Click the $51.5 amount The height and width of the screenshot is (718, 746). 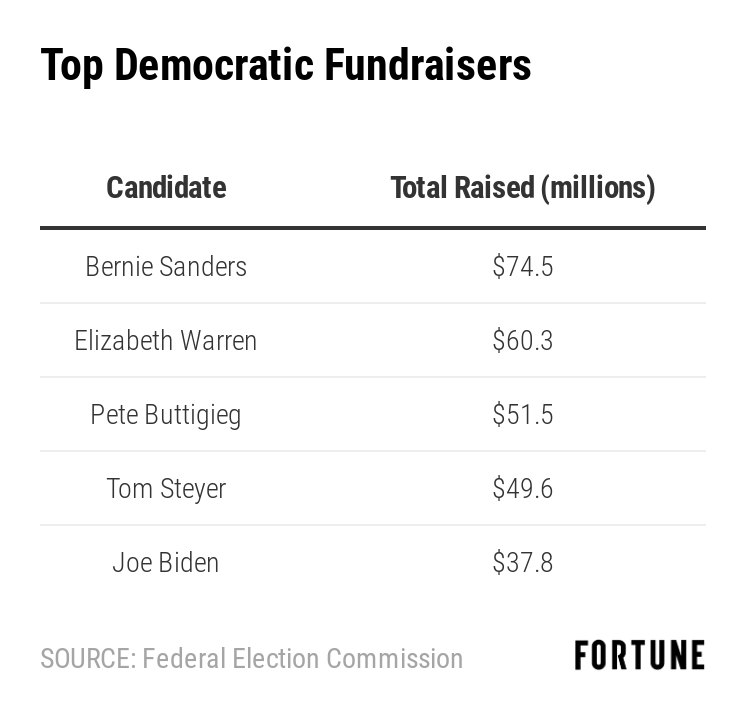[x=522, y=414]
